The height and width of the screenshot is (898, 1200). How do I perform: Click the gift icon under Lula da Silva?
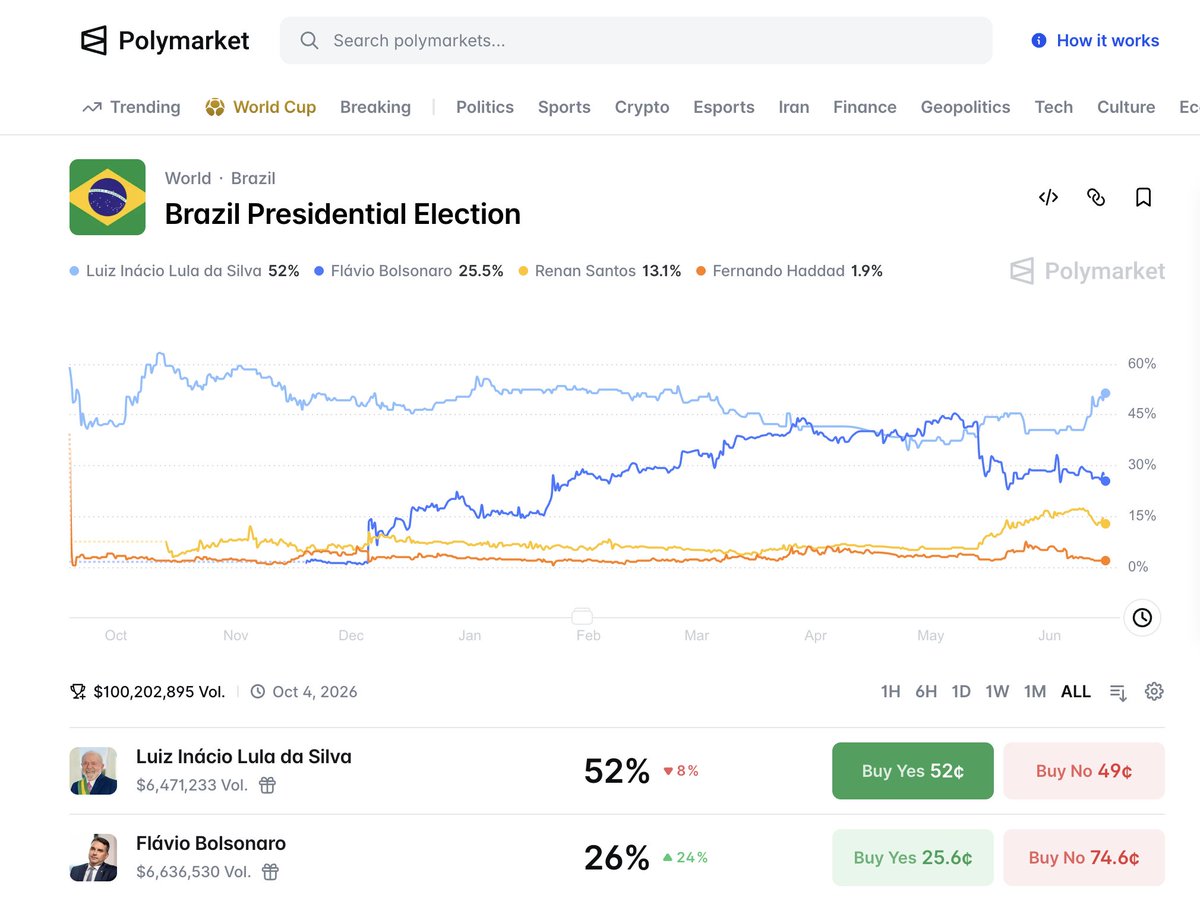[x=267, y=785]
